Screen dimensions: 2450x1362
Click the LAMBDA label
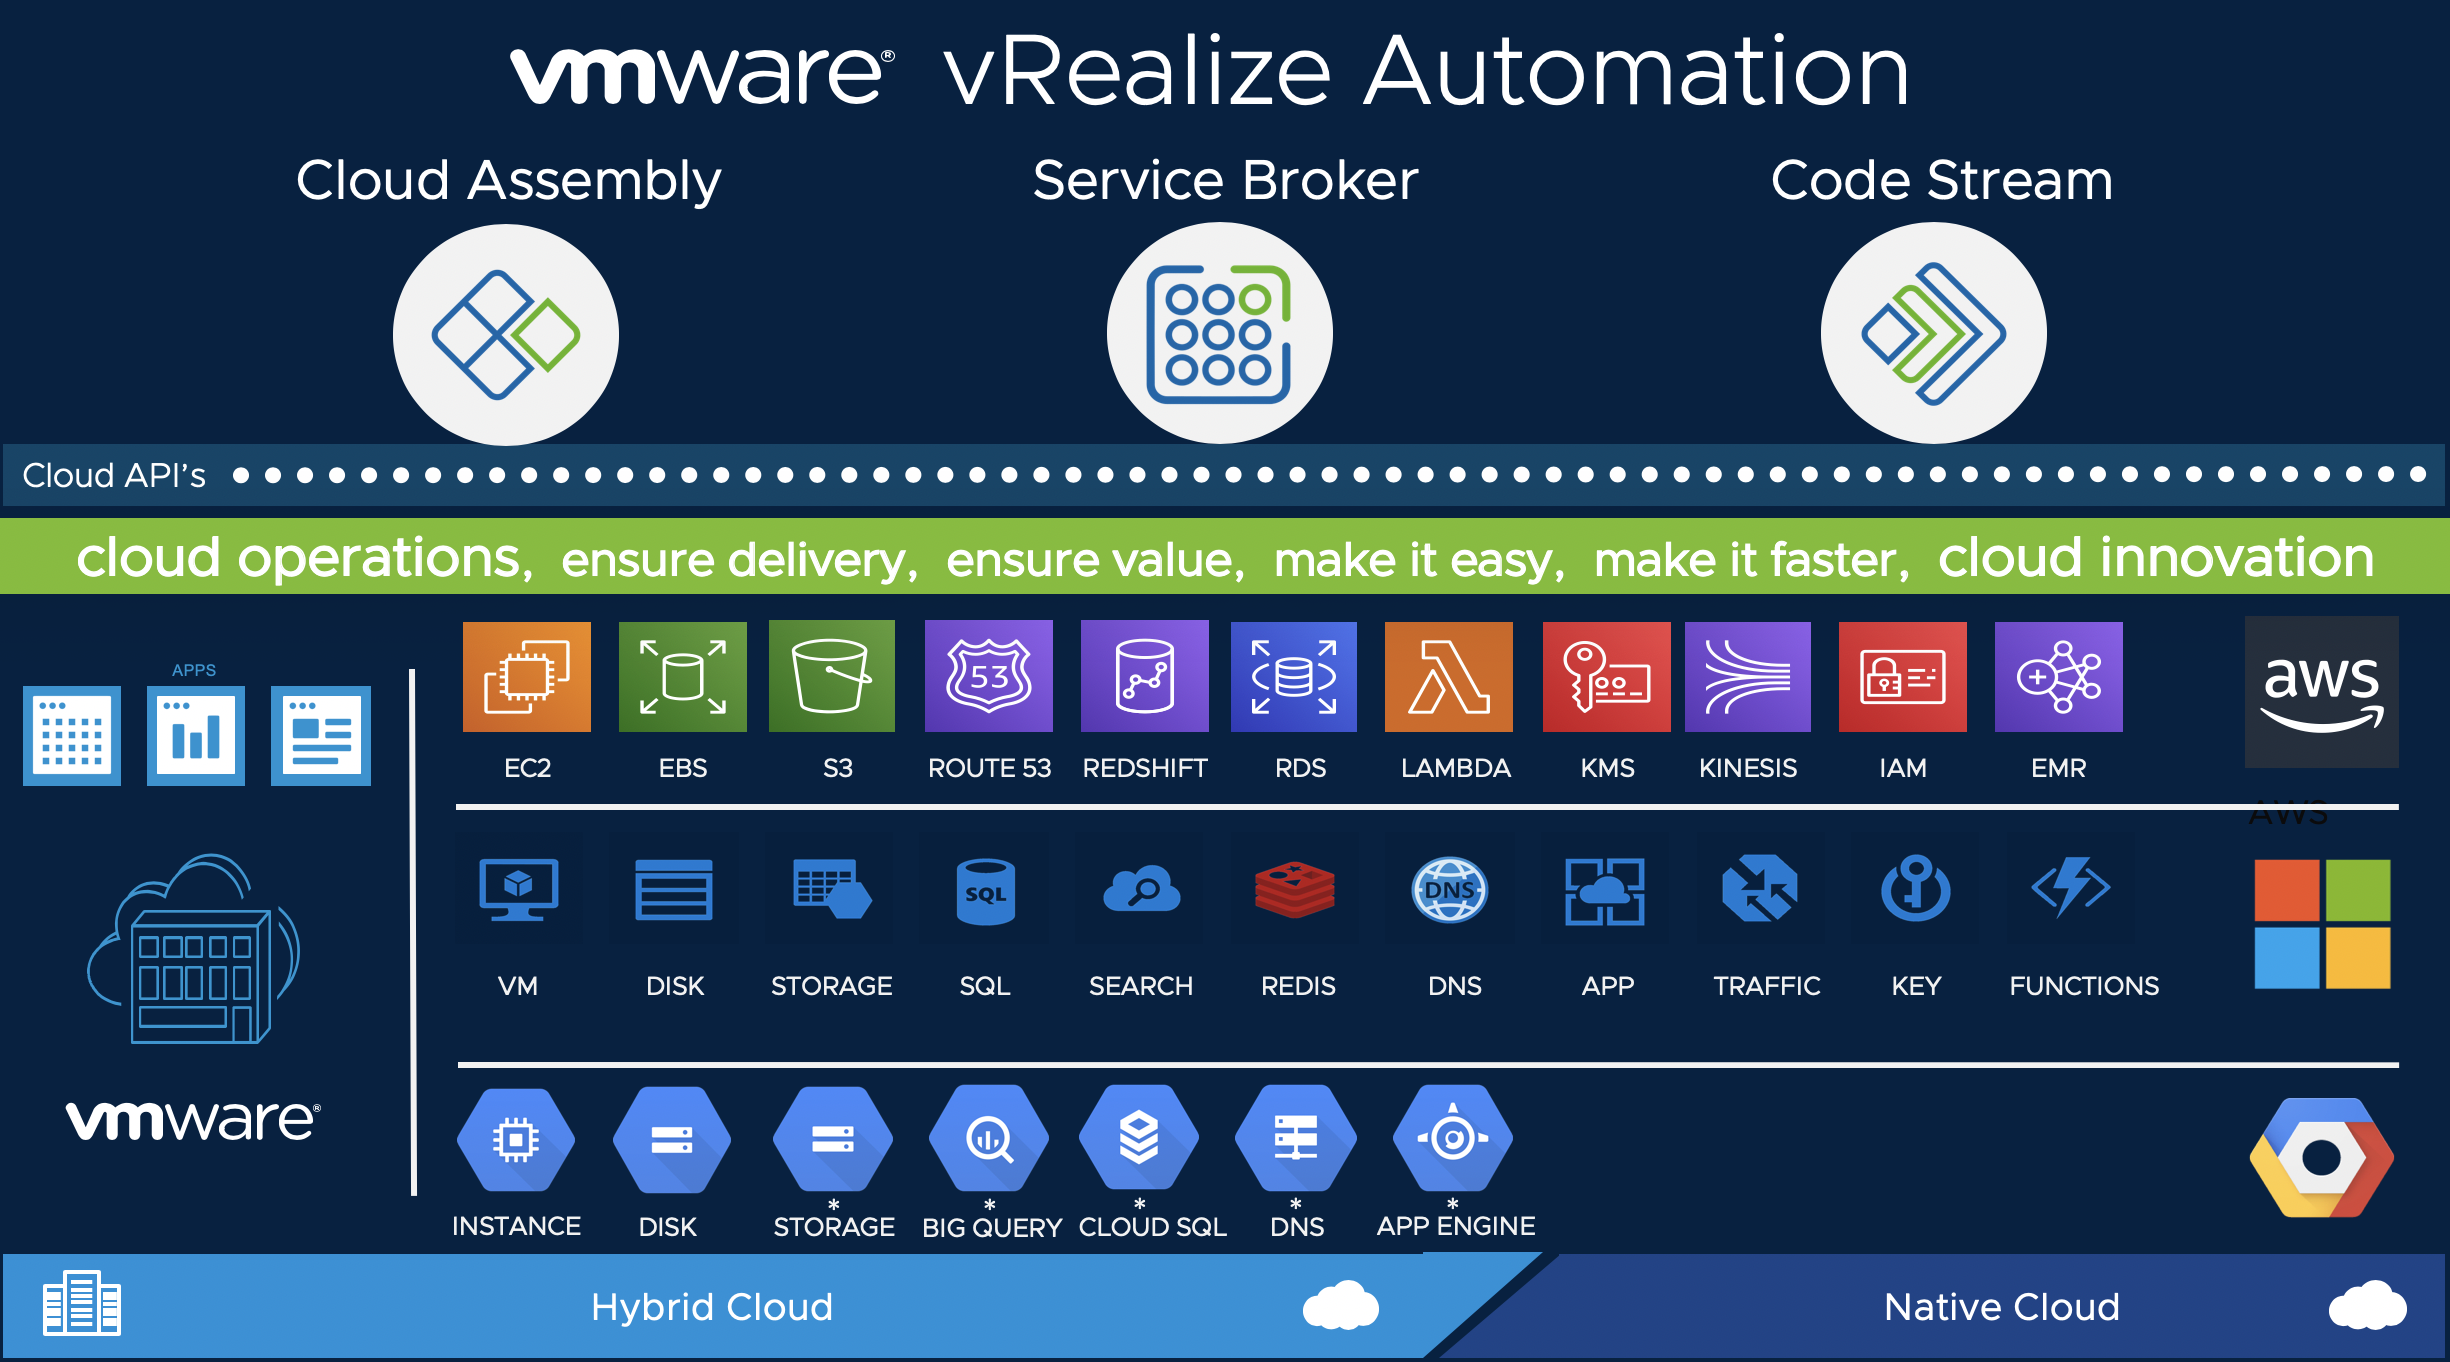[x=1456, y=768]
